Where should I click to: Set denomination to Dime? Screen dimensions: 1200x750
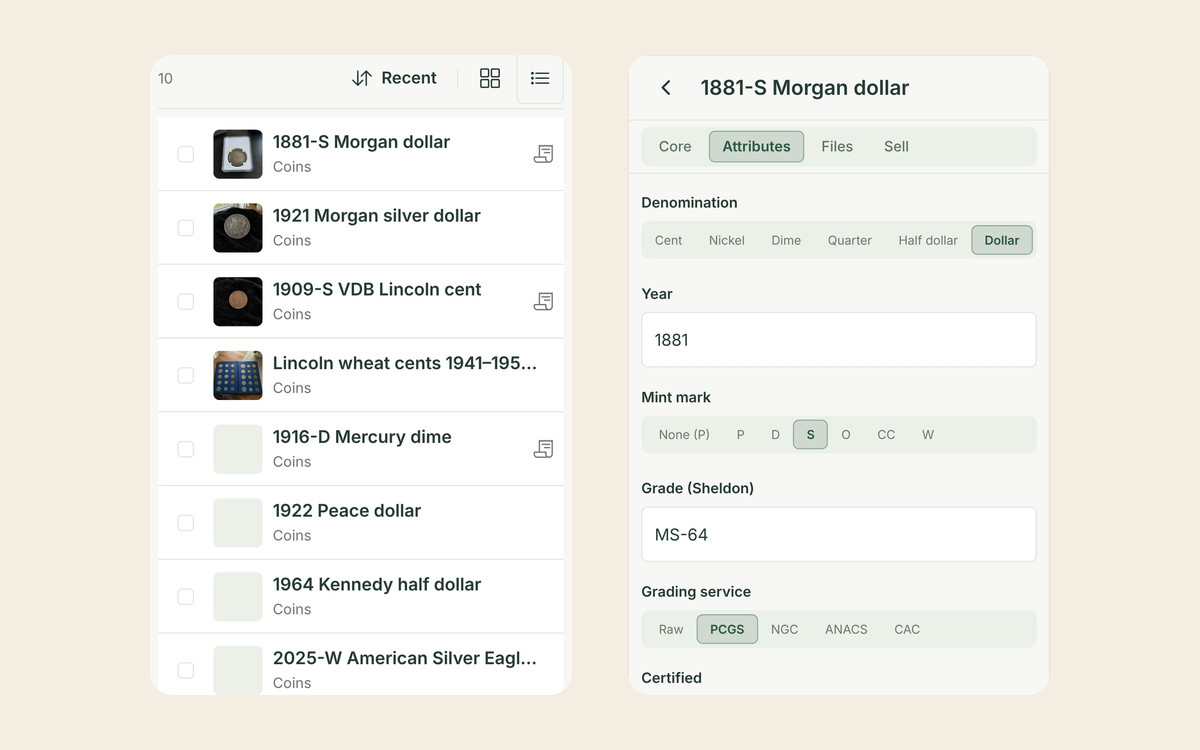(x=786, y=240)
